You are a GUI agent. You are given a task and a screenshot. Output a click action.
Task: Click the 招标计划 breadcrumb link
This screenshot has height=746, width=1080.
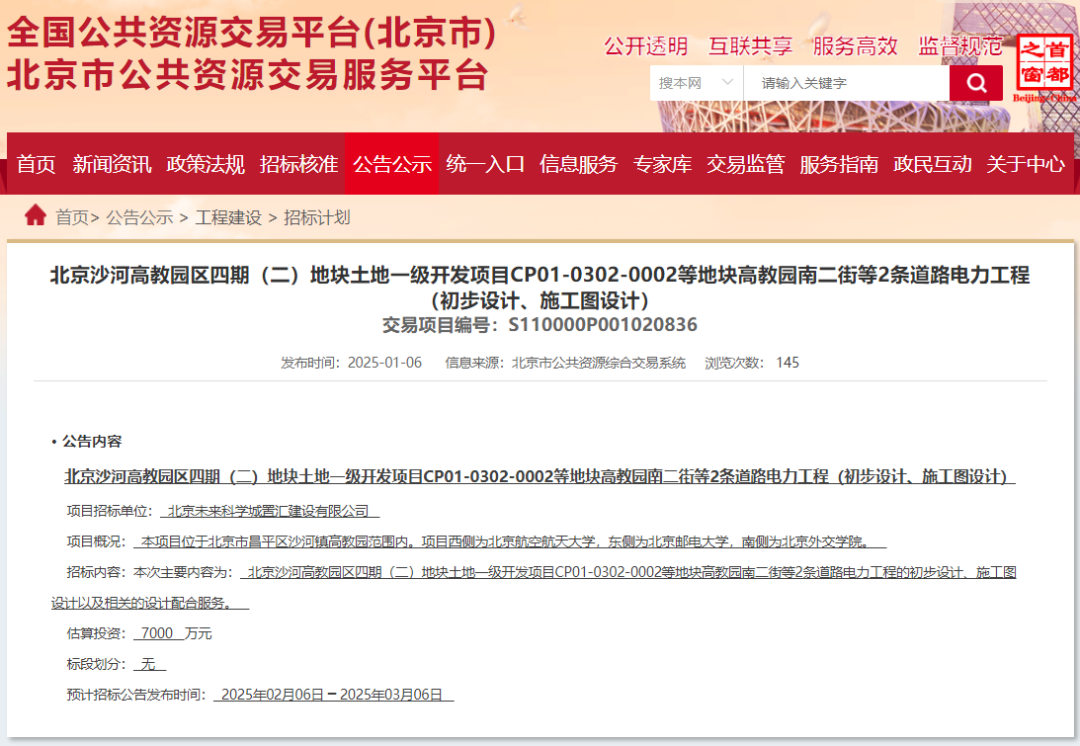tap(317, 217)
